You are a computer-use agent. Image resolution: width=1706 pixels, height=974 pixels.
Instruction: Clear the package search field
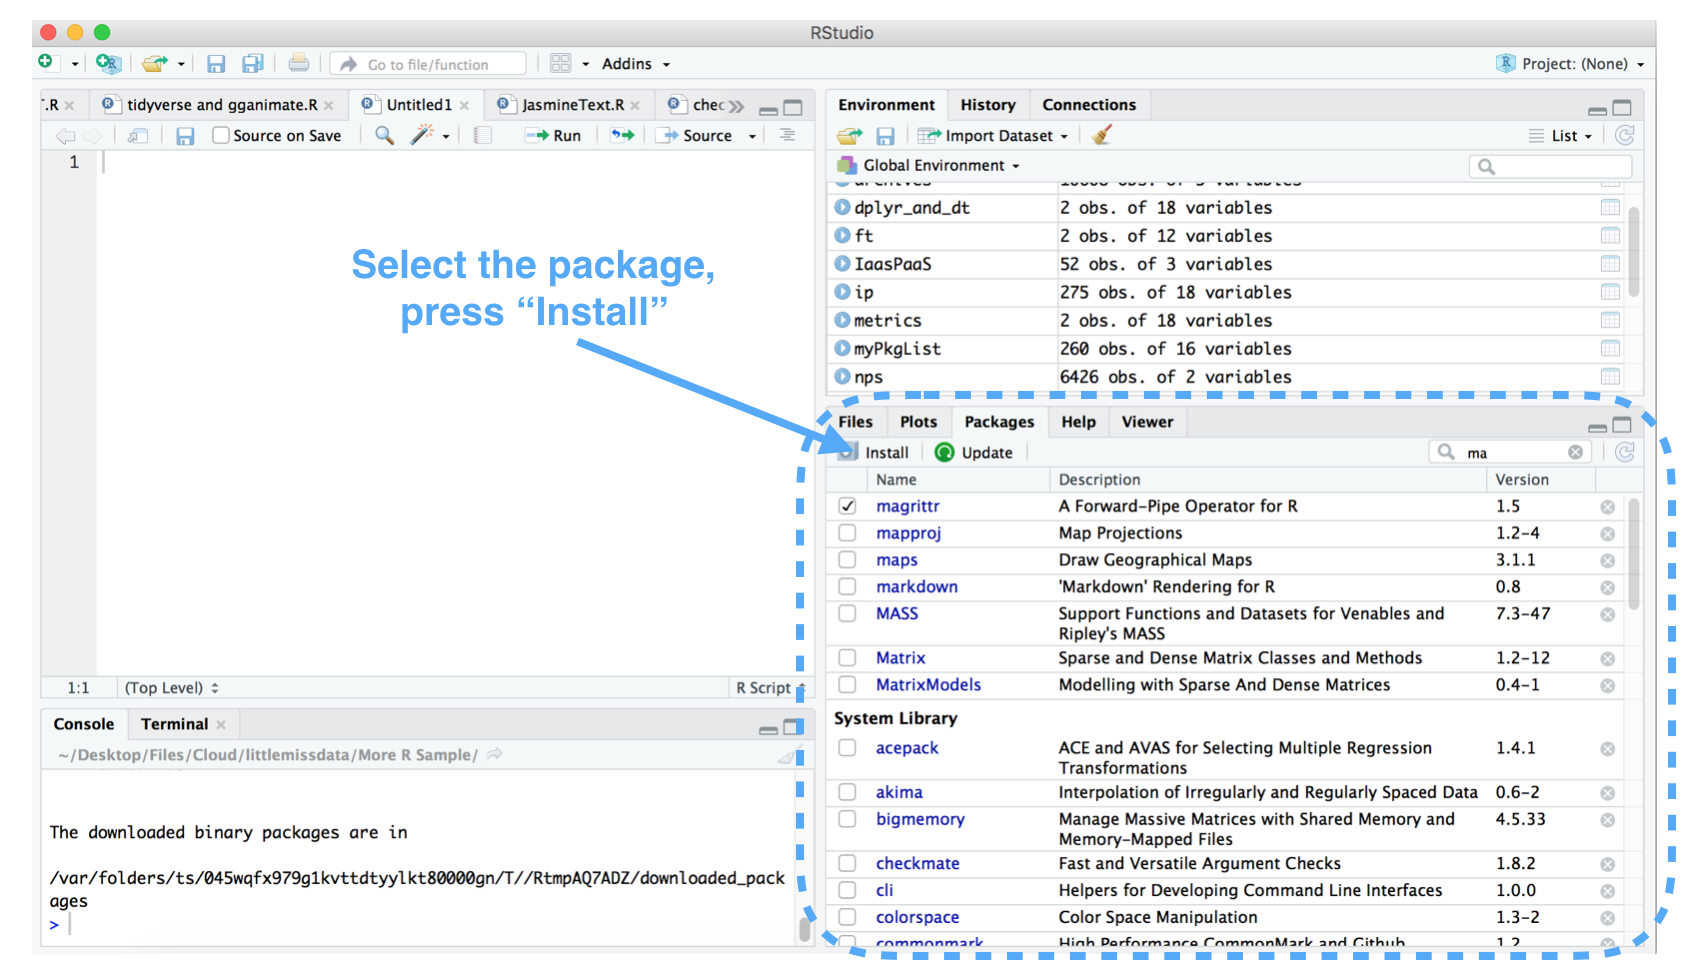tap(1575, 452)
